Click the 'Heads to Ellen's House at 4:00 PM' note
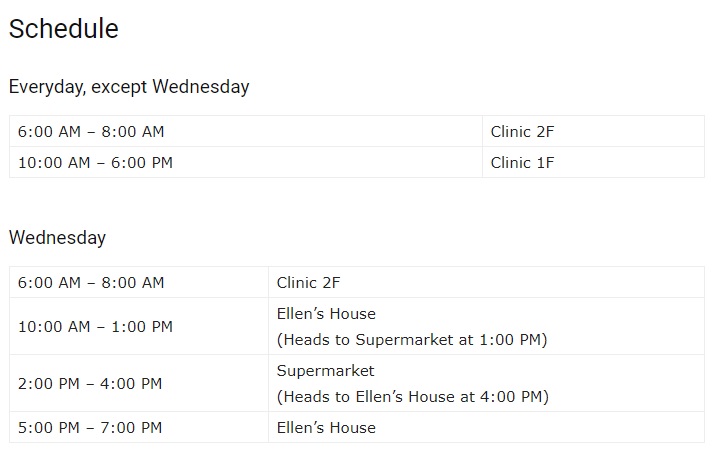 click(412, 397)
